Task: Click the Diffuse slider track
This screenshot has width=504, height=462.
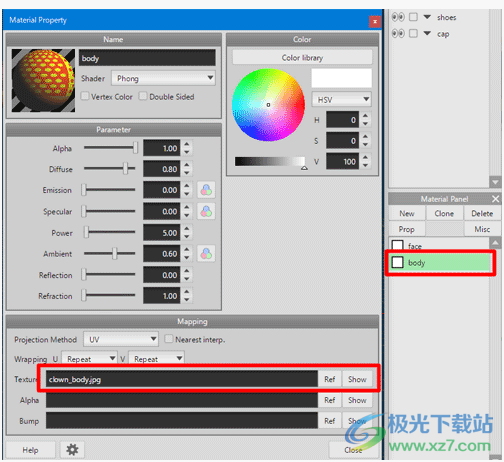Action: [x=109, y=169]
